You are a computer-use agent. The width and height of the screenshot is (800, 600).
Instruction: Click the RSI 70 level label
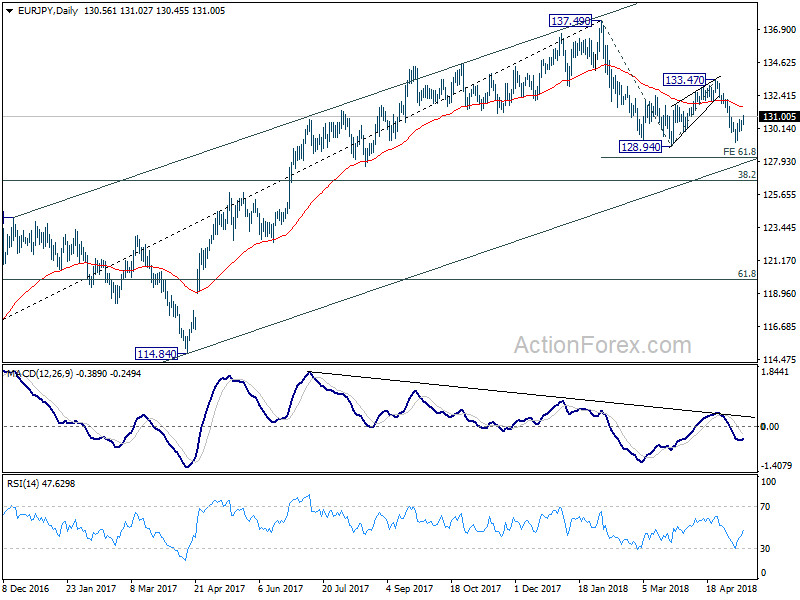click(x=766, y=507)
